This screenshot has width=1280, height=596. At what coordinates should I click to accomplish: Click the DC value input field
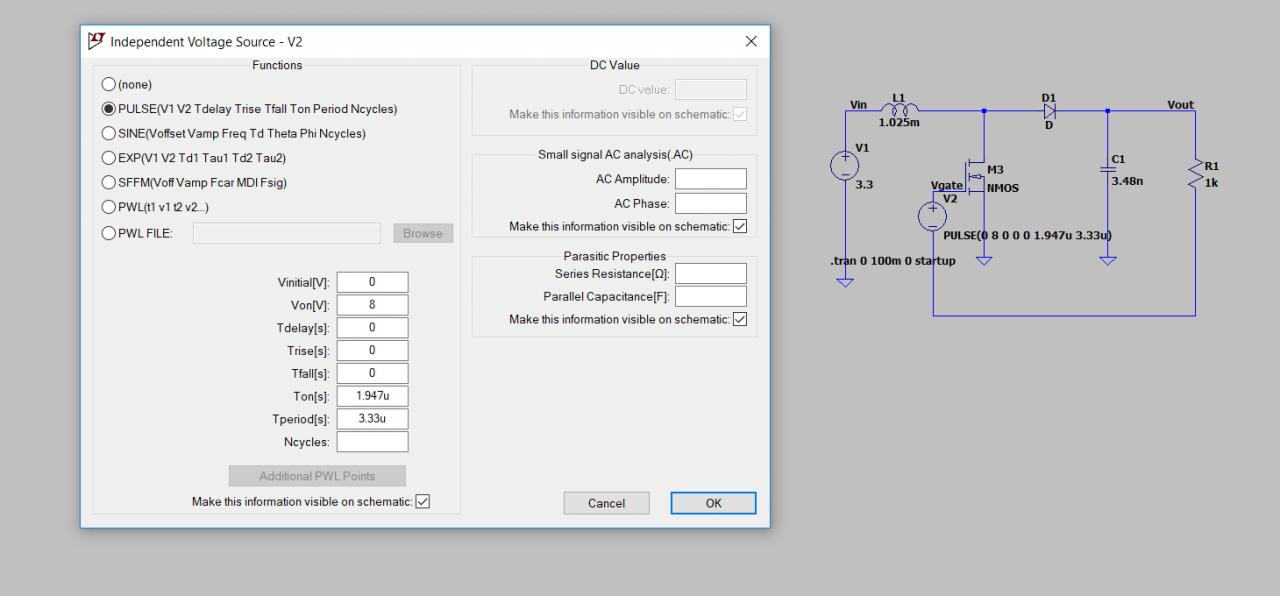pyautogui.click(x=711, y=90)
